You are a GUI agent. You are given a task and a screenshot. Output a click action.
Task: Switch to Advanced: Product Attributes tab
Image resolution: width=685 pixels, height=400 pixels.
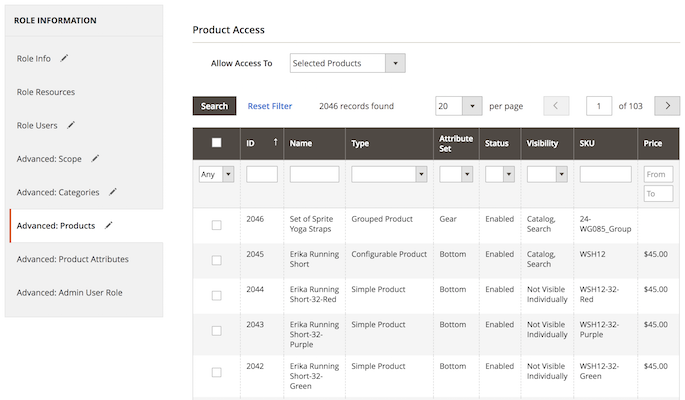[73, 259]
